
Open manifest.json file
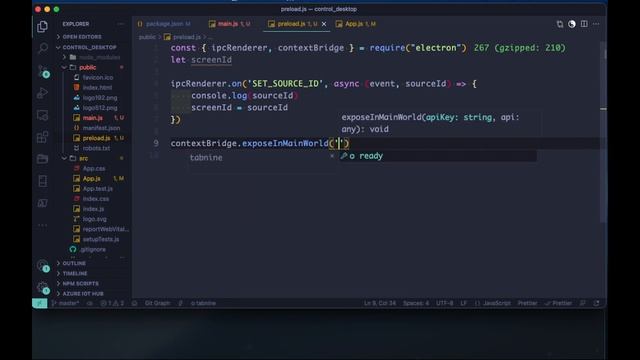pos(101,128)
